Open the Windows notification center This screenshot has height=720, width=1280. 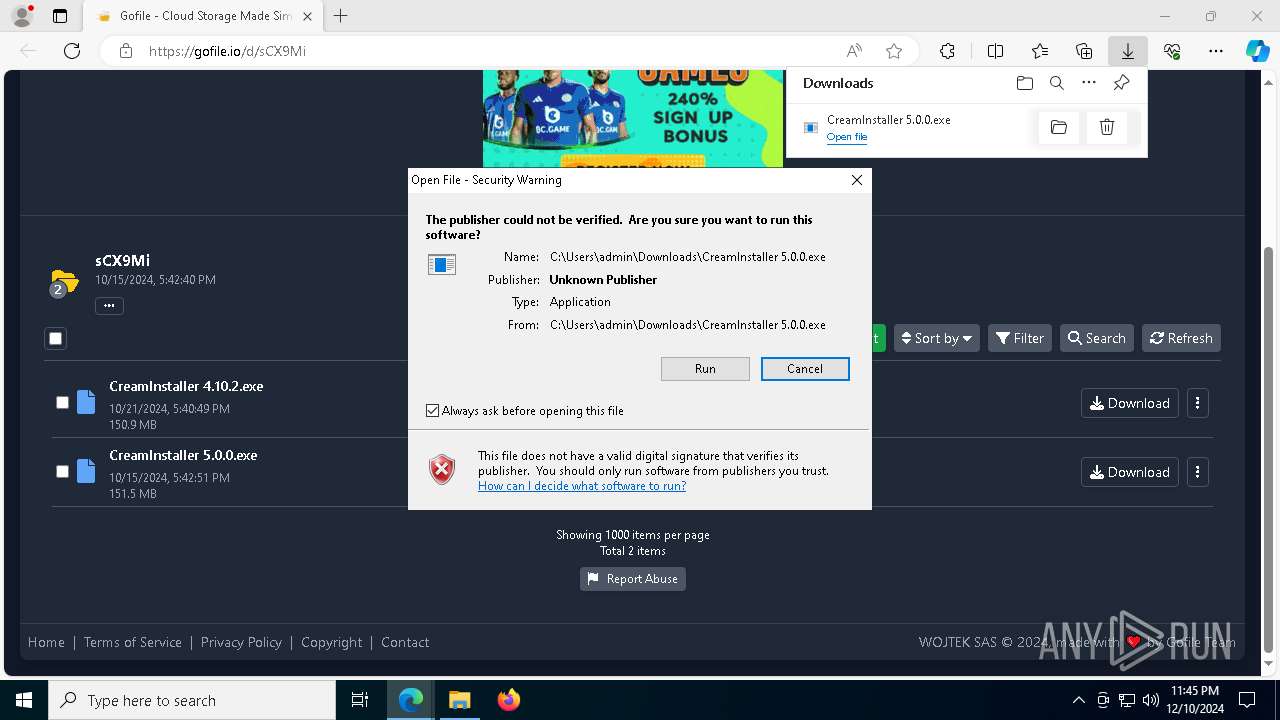1247,700
